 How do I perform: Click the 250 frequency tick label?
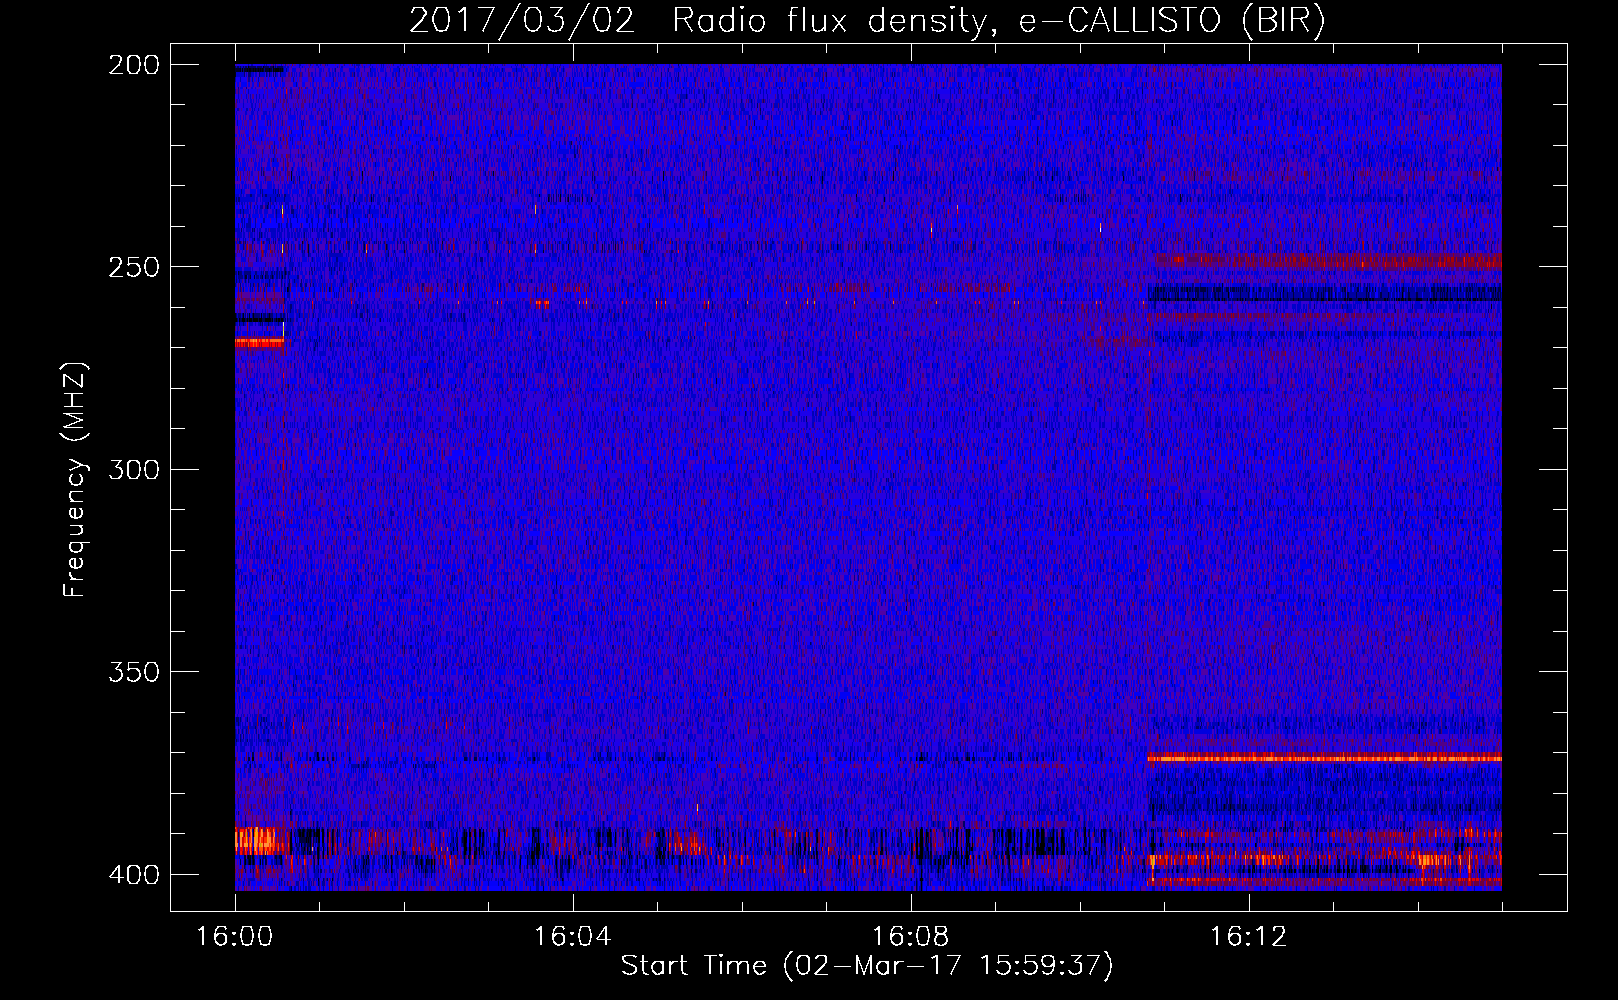pos(133,267)
